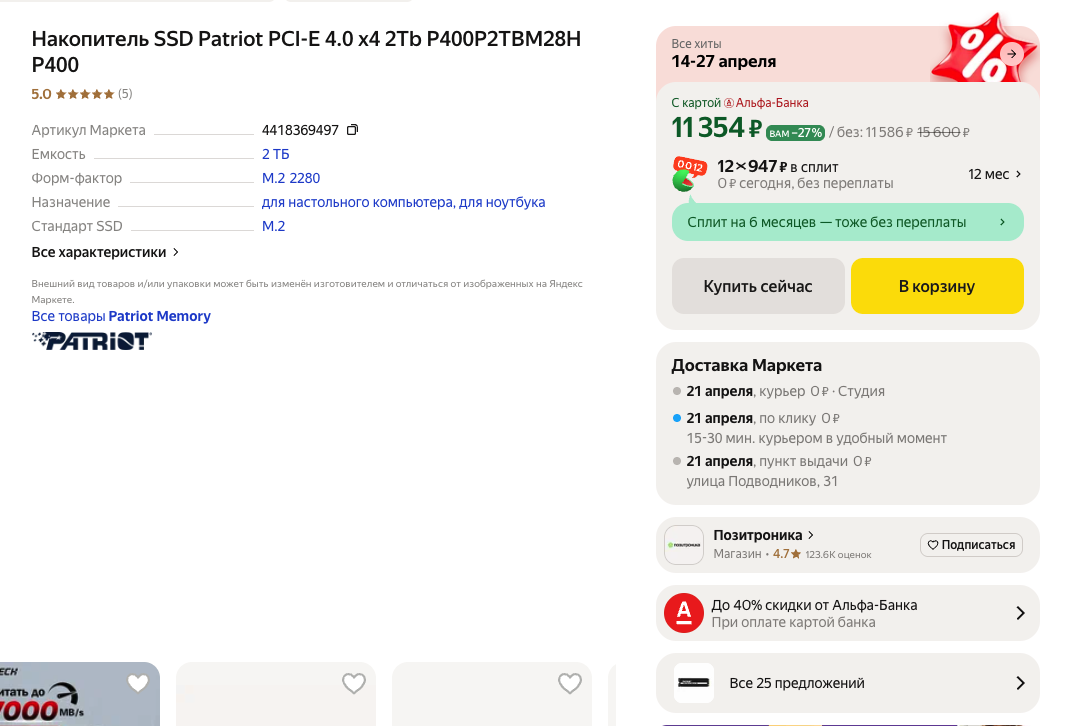
Task: Click the red percent sale star icon
Action: [983, 50]
